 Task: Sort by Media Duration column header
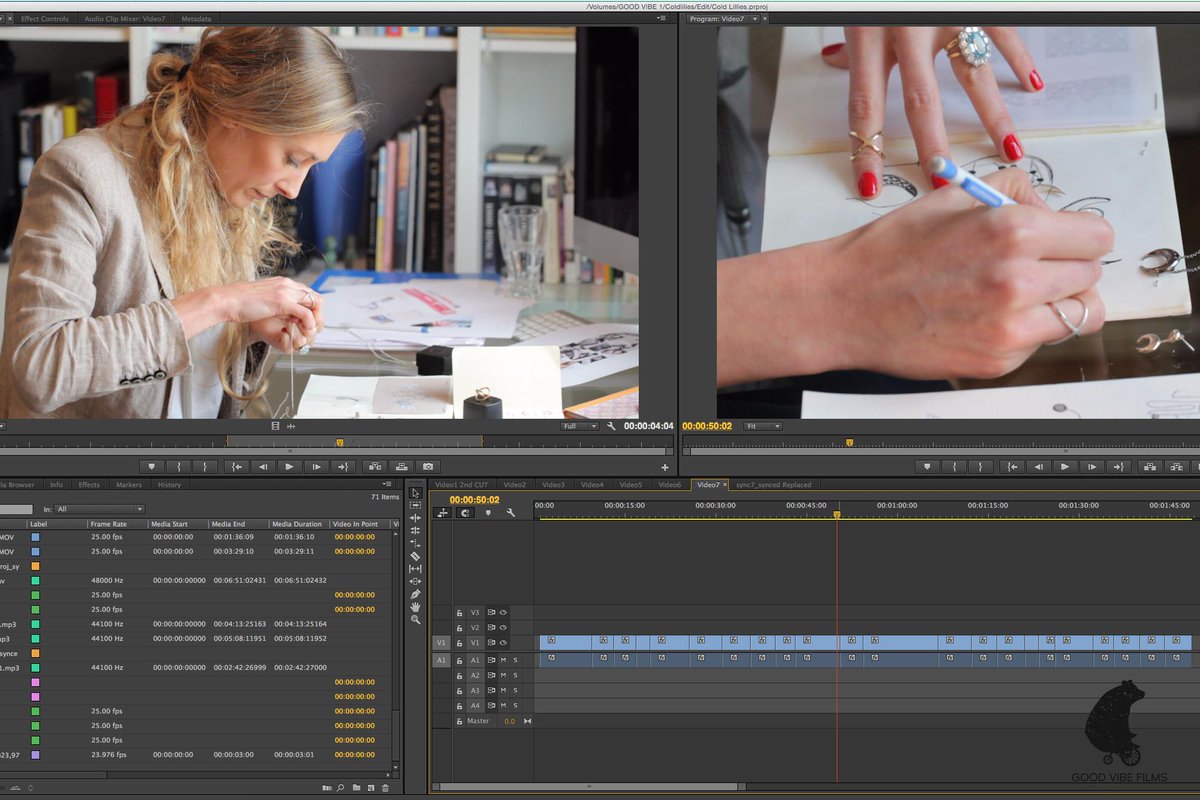coord(298,524)
